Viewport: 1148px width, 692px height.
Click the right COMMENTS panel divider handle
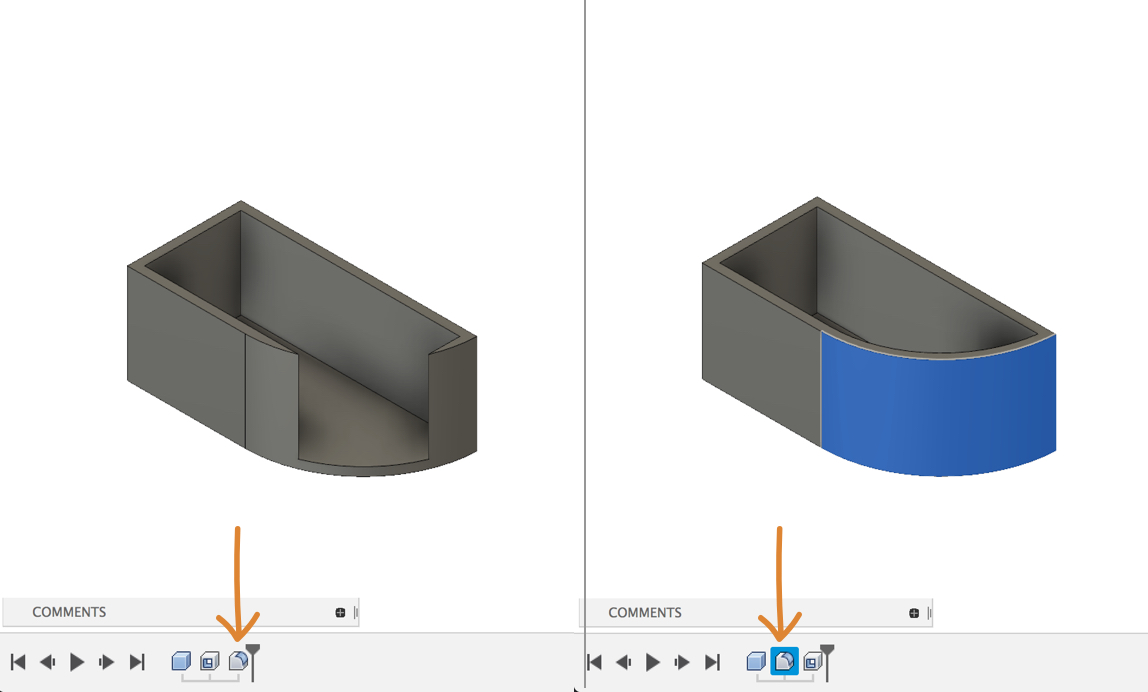point(930,613)
